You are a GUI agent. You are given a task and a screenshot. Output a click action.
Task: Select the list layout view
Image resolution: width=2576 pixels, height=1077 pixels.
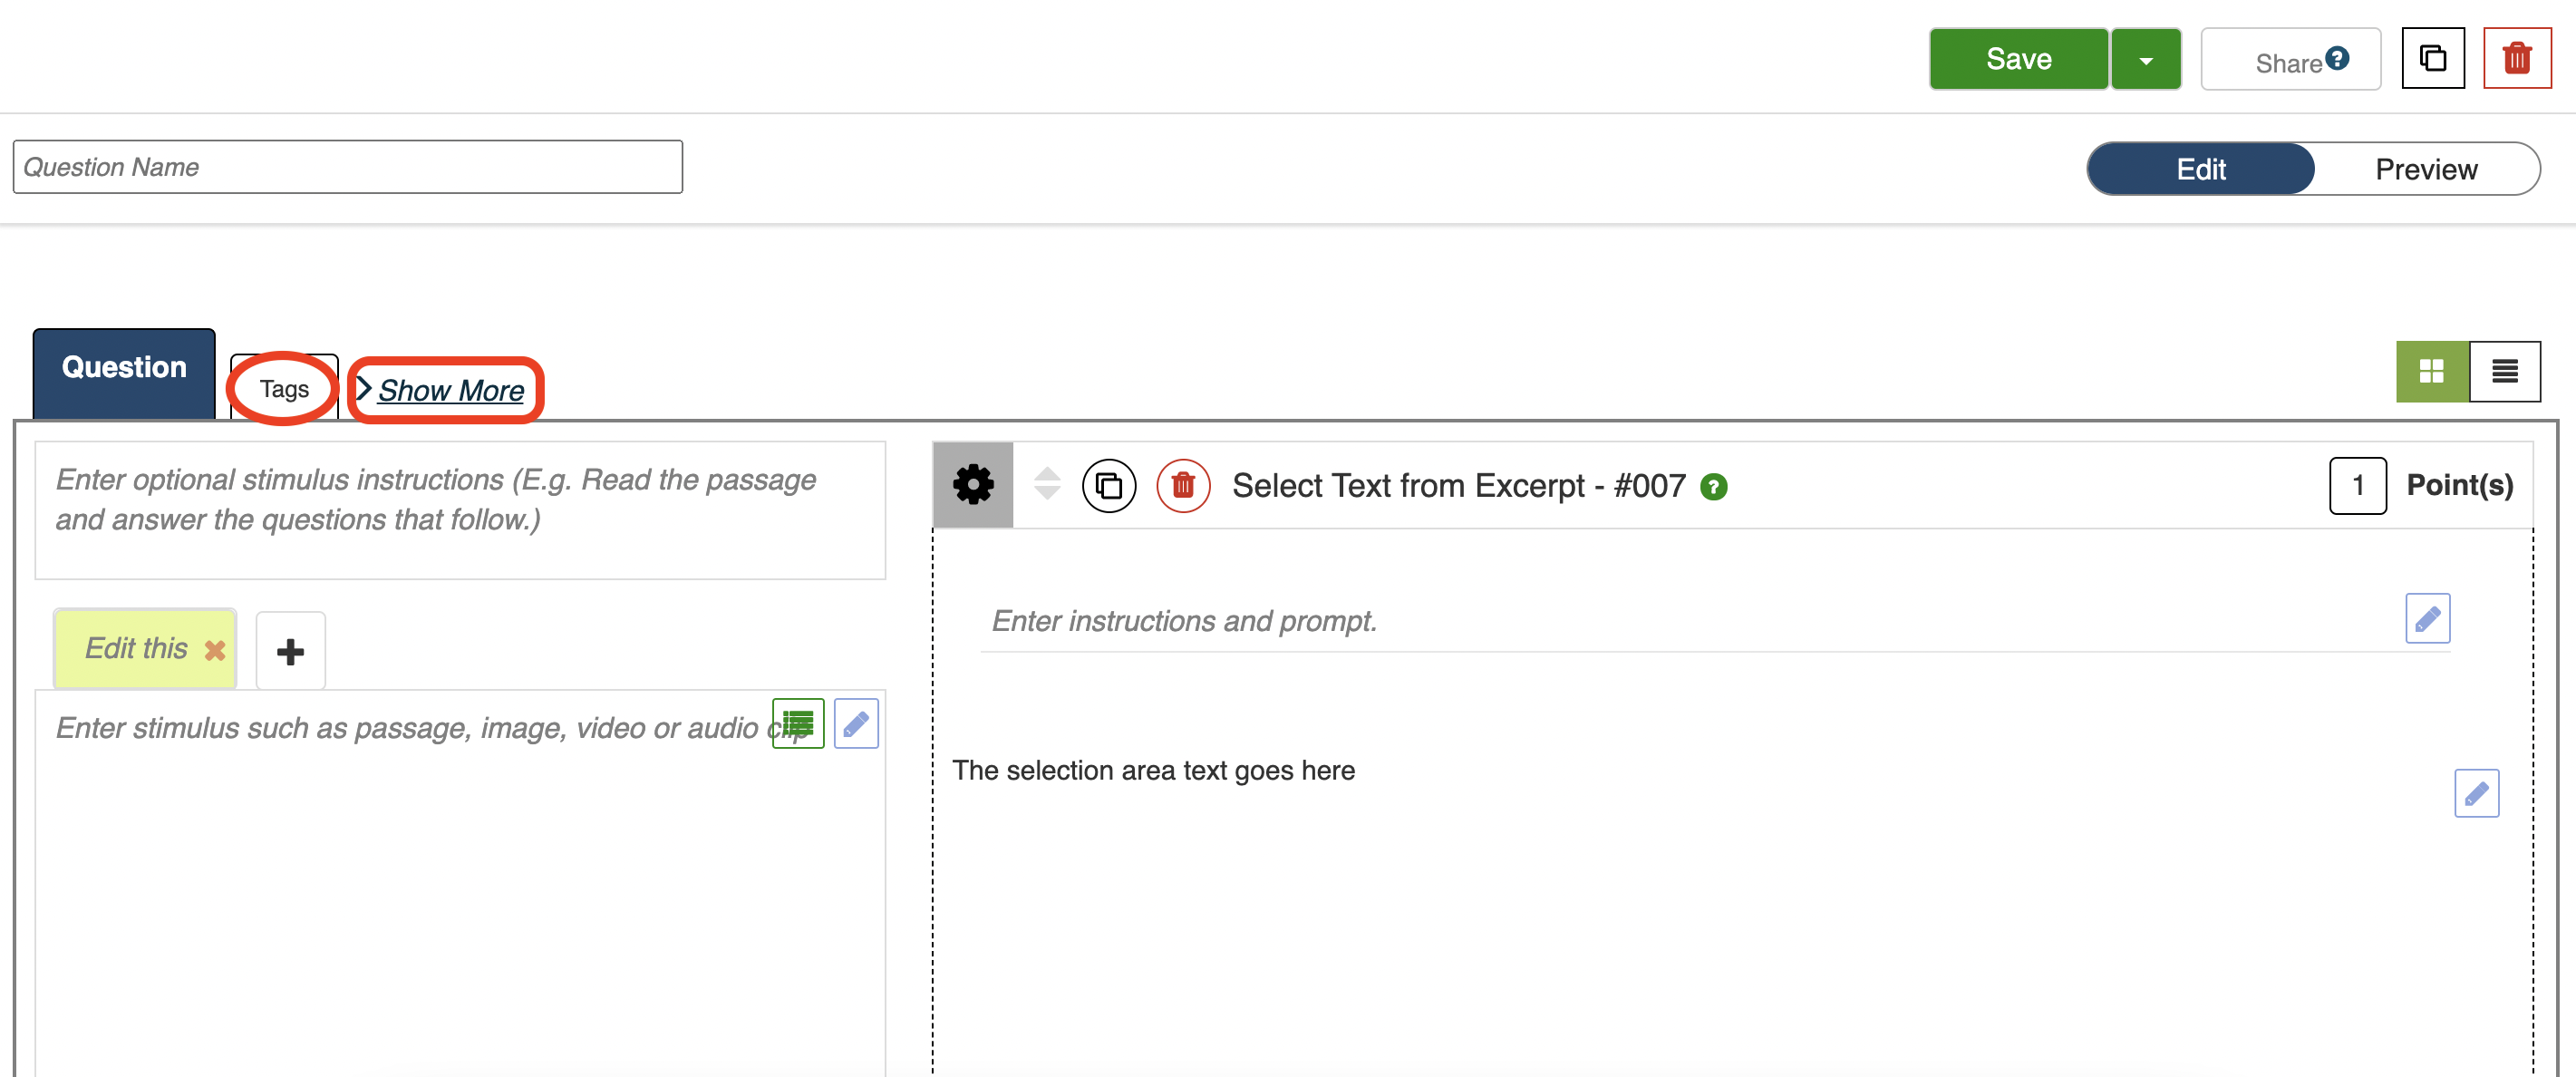coord(2504,371)
